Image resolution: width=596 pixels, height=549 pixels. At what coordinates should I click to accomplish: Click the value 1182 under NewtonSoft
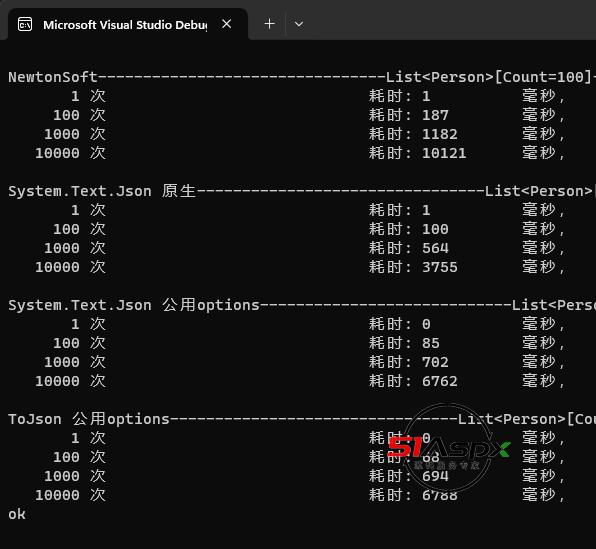pyautogui.click(x=439, y=134)
